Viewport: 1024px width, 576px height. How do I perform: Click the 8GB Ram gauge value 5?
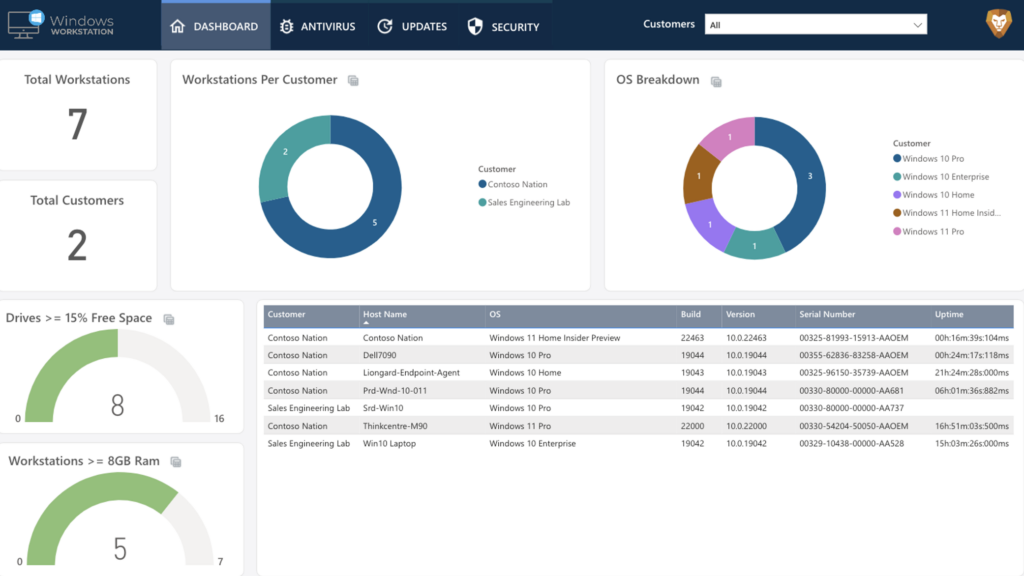[x=120, y=549]
